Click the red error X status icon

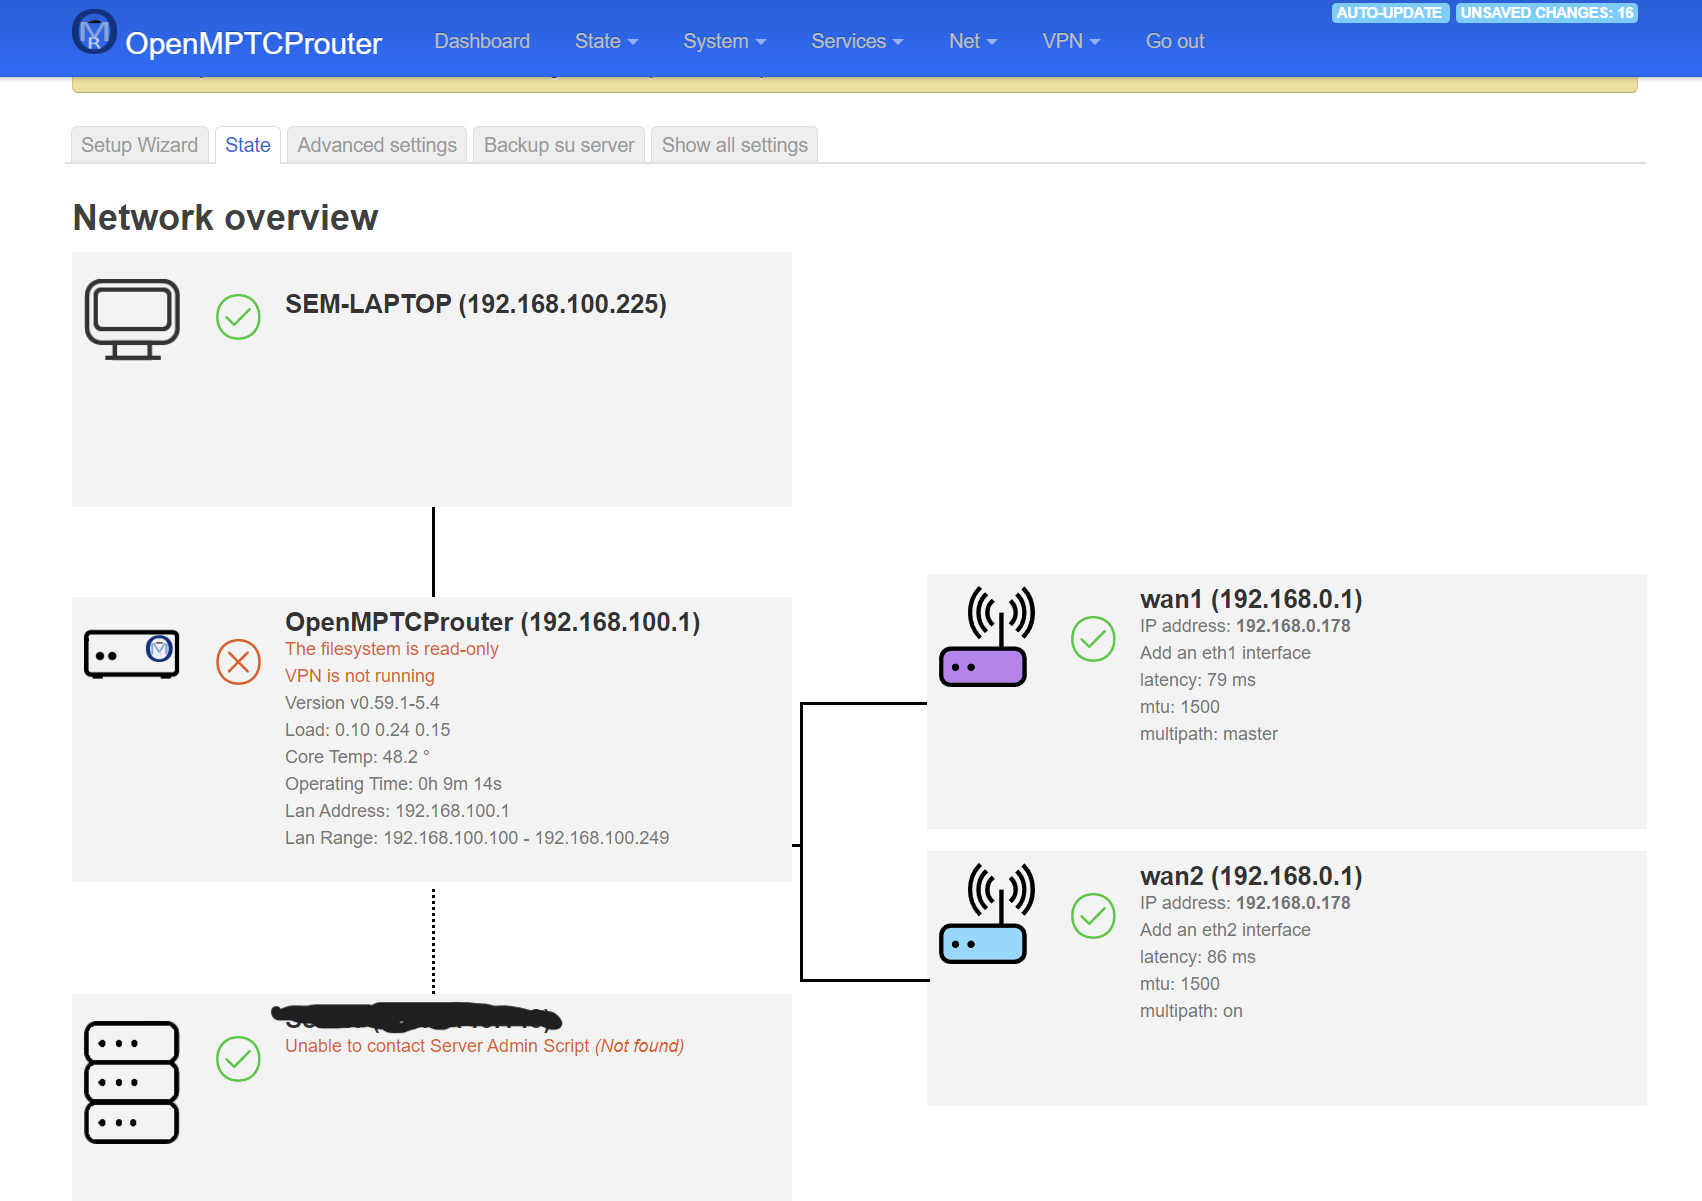coord(238,662)
